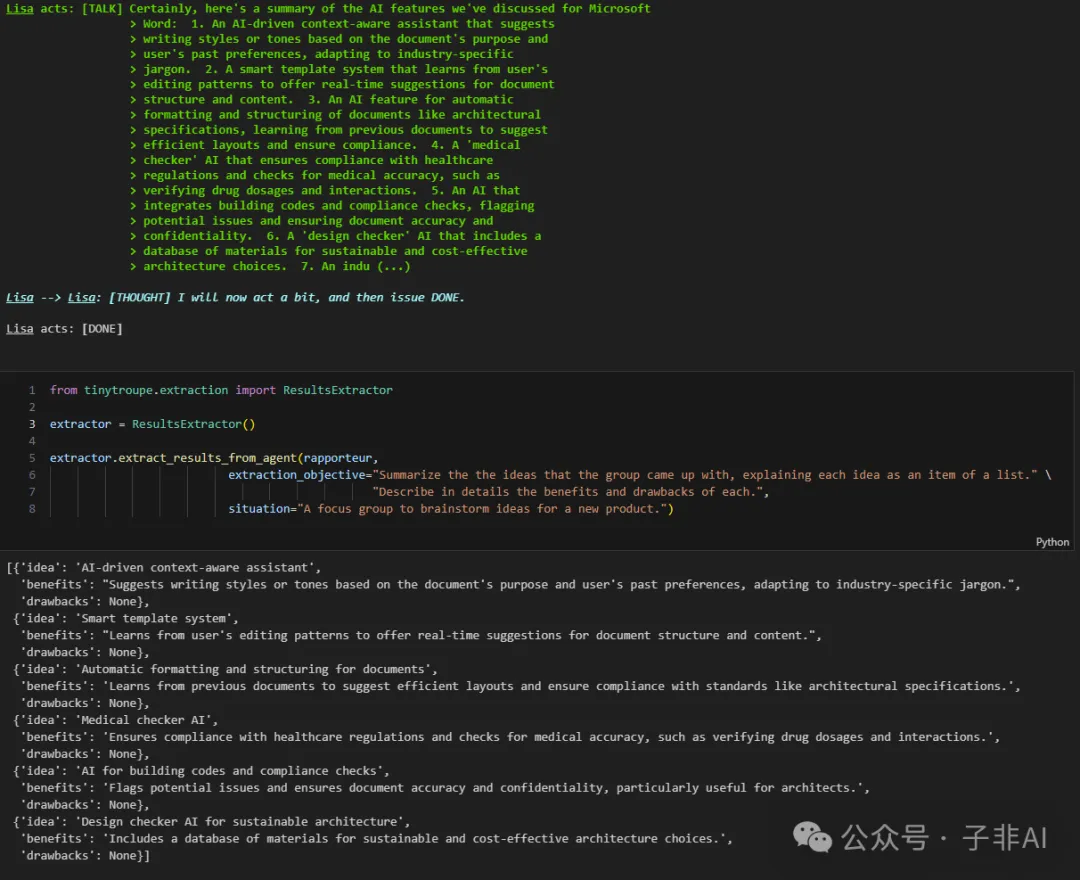Click the Lisa link before acts: [DONE]

pos(19,328)
